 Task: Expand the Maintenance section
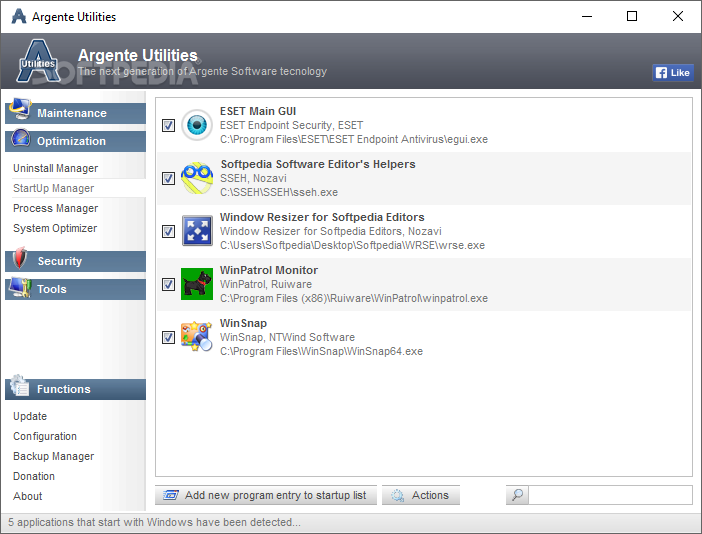tap(75, 113)
